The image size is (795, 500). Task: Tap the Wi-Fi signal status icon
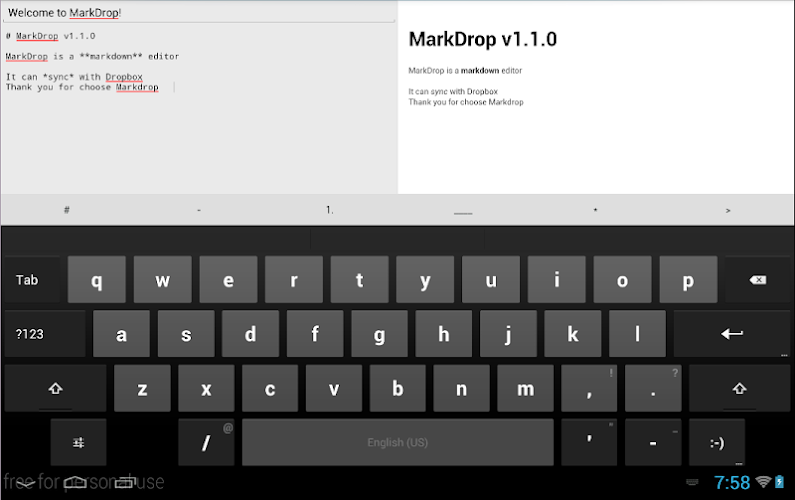763,482
